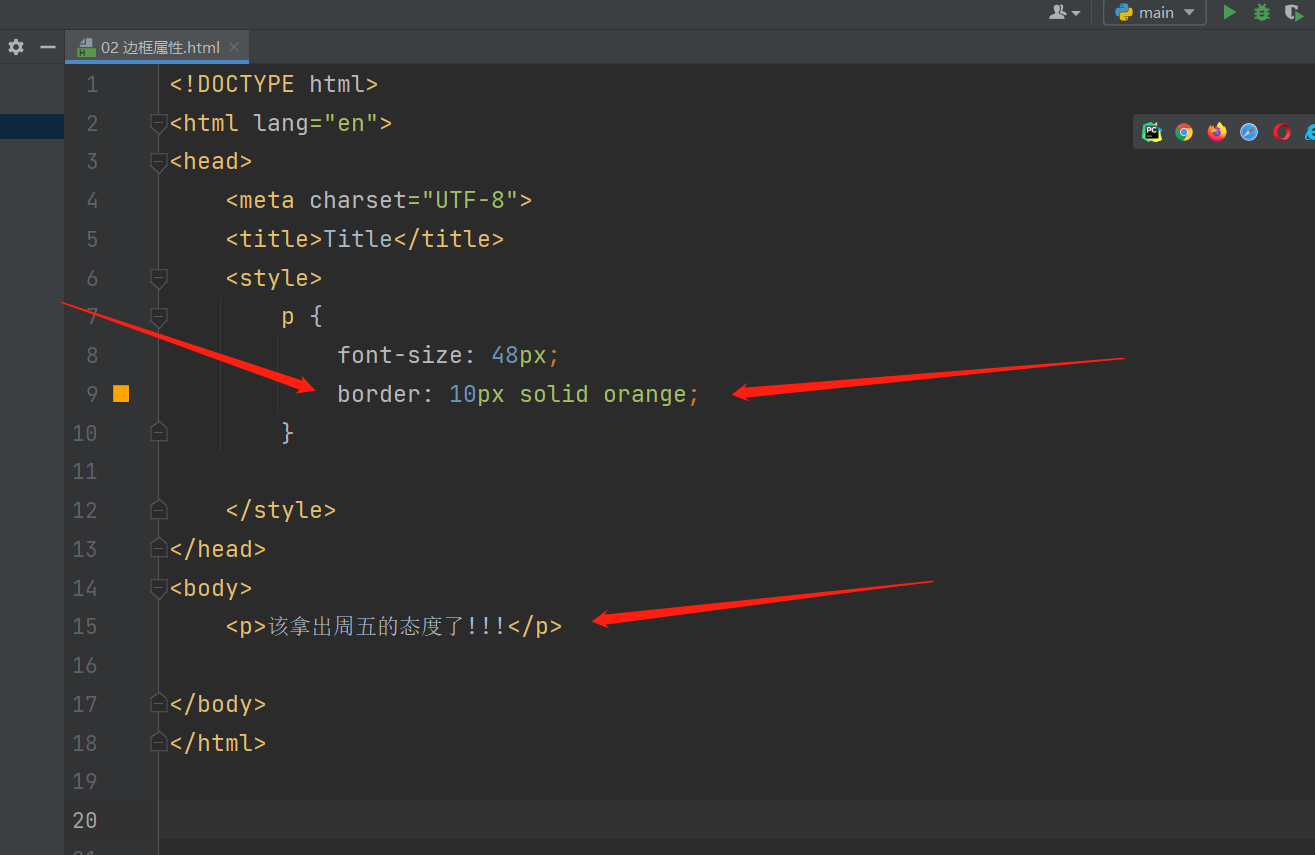Run the main configuration with green play
This screenshot has height=855, width=1315.
point(1230,12)
